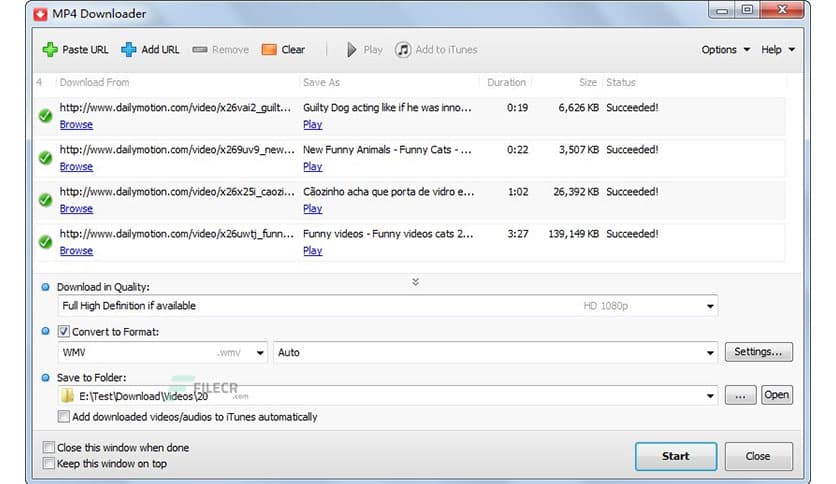836x484 pixels.
Task: Click the Play triangle in the toolbar
Action: click(351, 50)
